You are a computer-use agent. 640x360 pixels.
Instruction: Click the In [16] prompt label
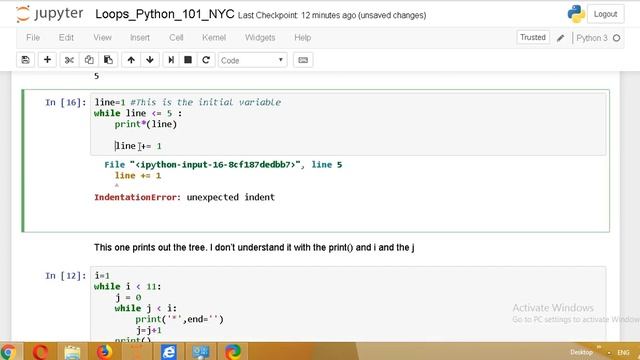66,102
